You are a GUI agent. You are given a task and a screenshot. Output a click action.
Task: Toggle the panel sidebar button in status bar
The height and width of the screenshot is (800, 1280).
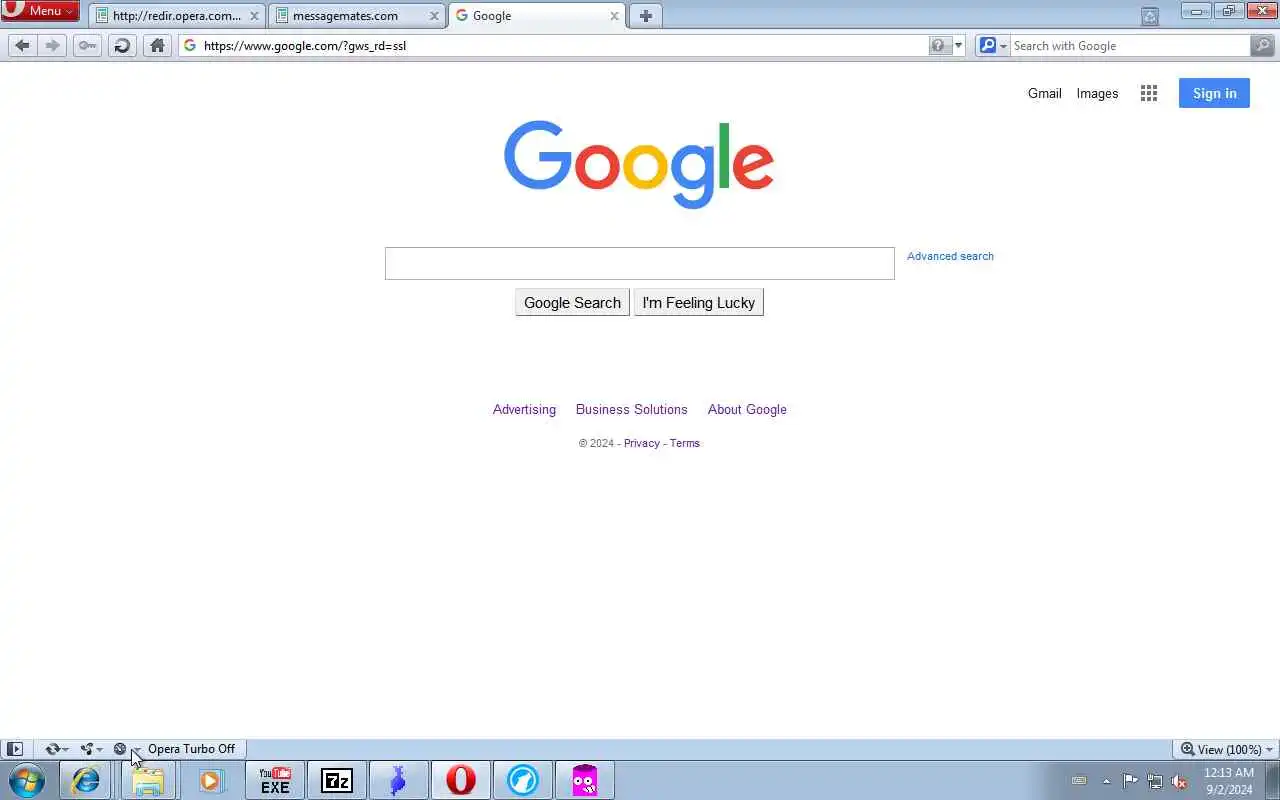pyautogui.click(x=14, y=749)
